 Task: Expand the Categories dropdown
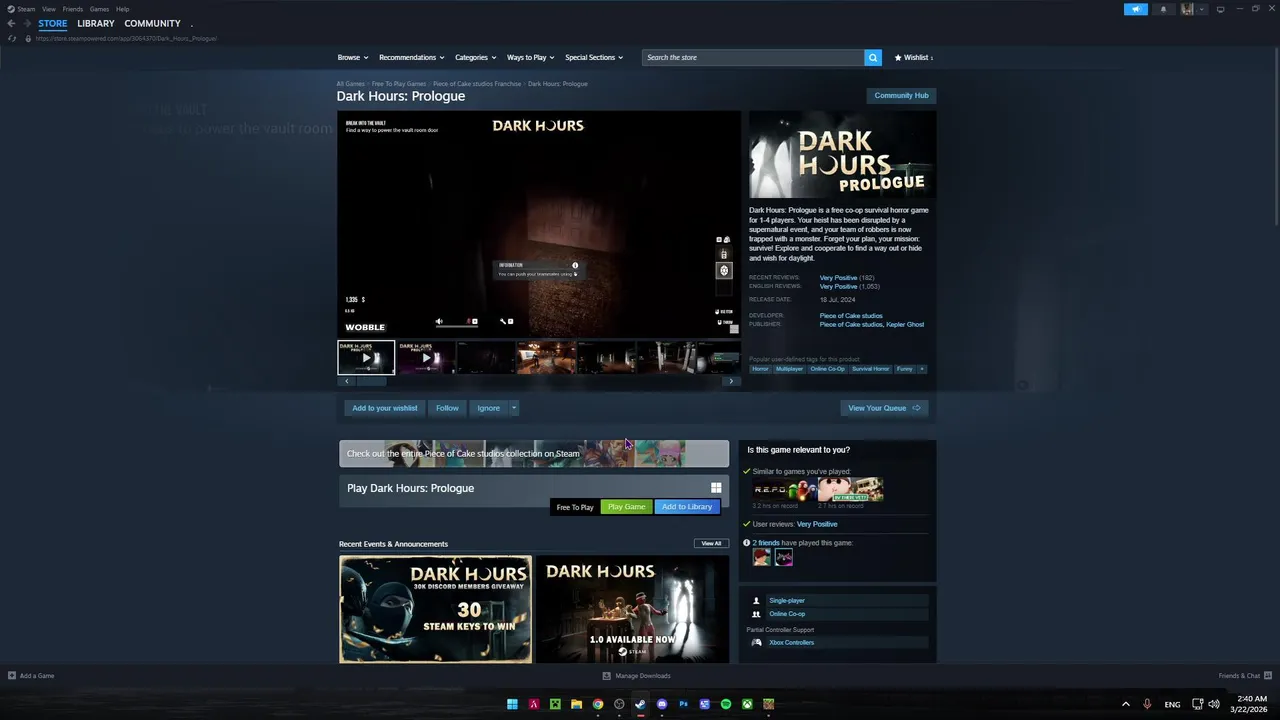click(x=475, y=57)
